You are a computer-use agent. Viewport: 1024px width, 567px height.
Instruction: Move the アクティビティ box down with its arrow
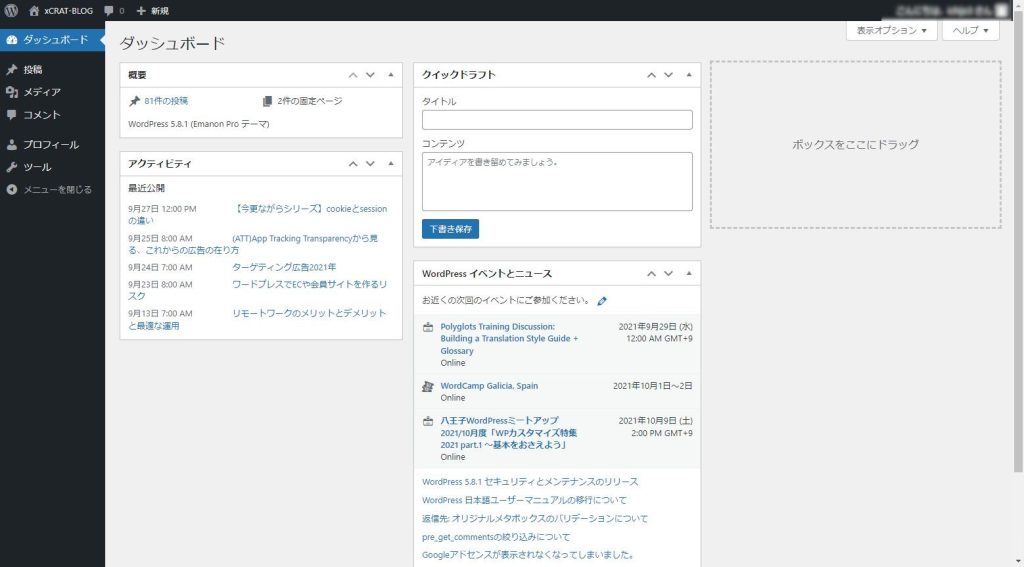point(370,164)
